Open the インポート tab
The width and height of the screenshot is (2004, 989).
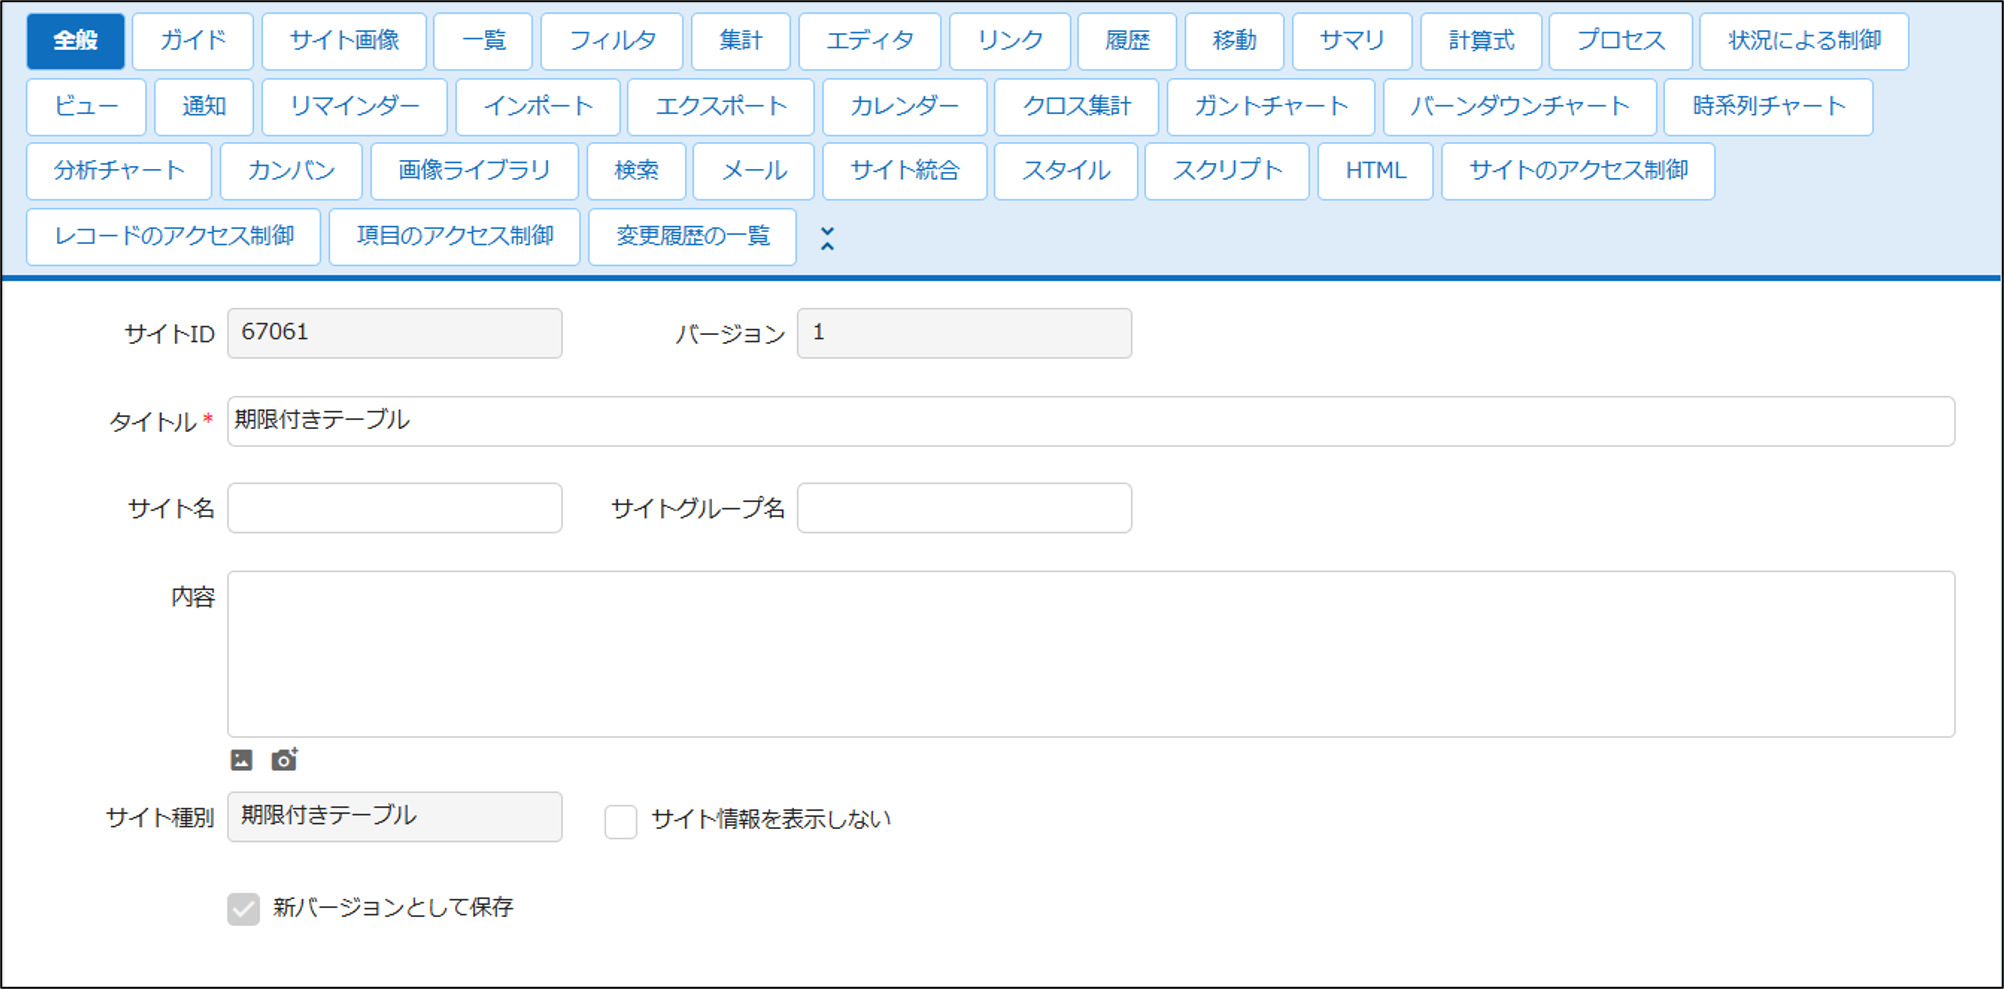538,107
